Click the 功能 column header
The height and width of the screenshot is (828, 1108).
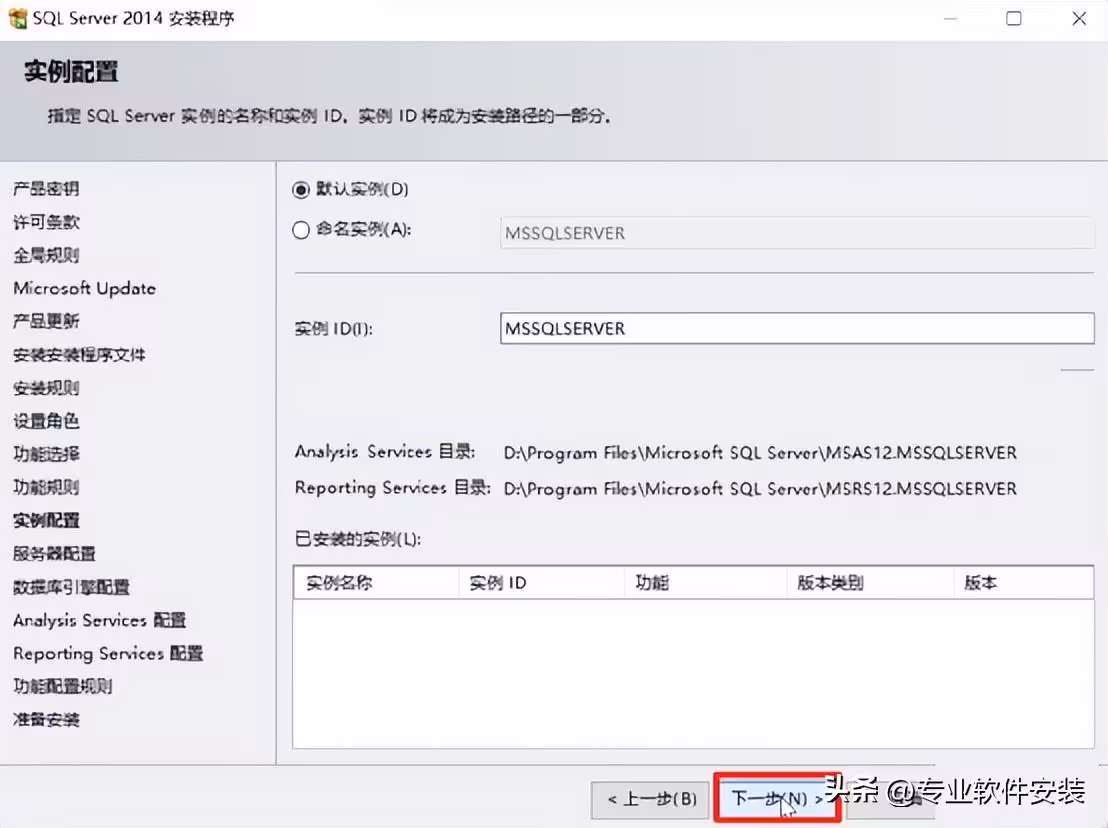pos(705,583)
